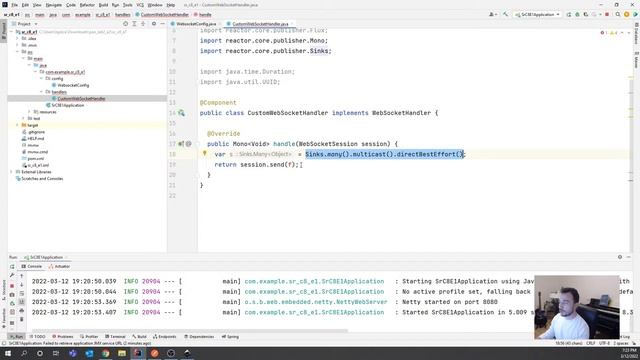This screenshot has height=360, width=640.
Task: Click the locate-in-project target icon
Action: click(x=126, y=24)
